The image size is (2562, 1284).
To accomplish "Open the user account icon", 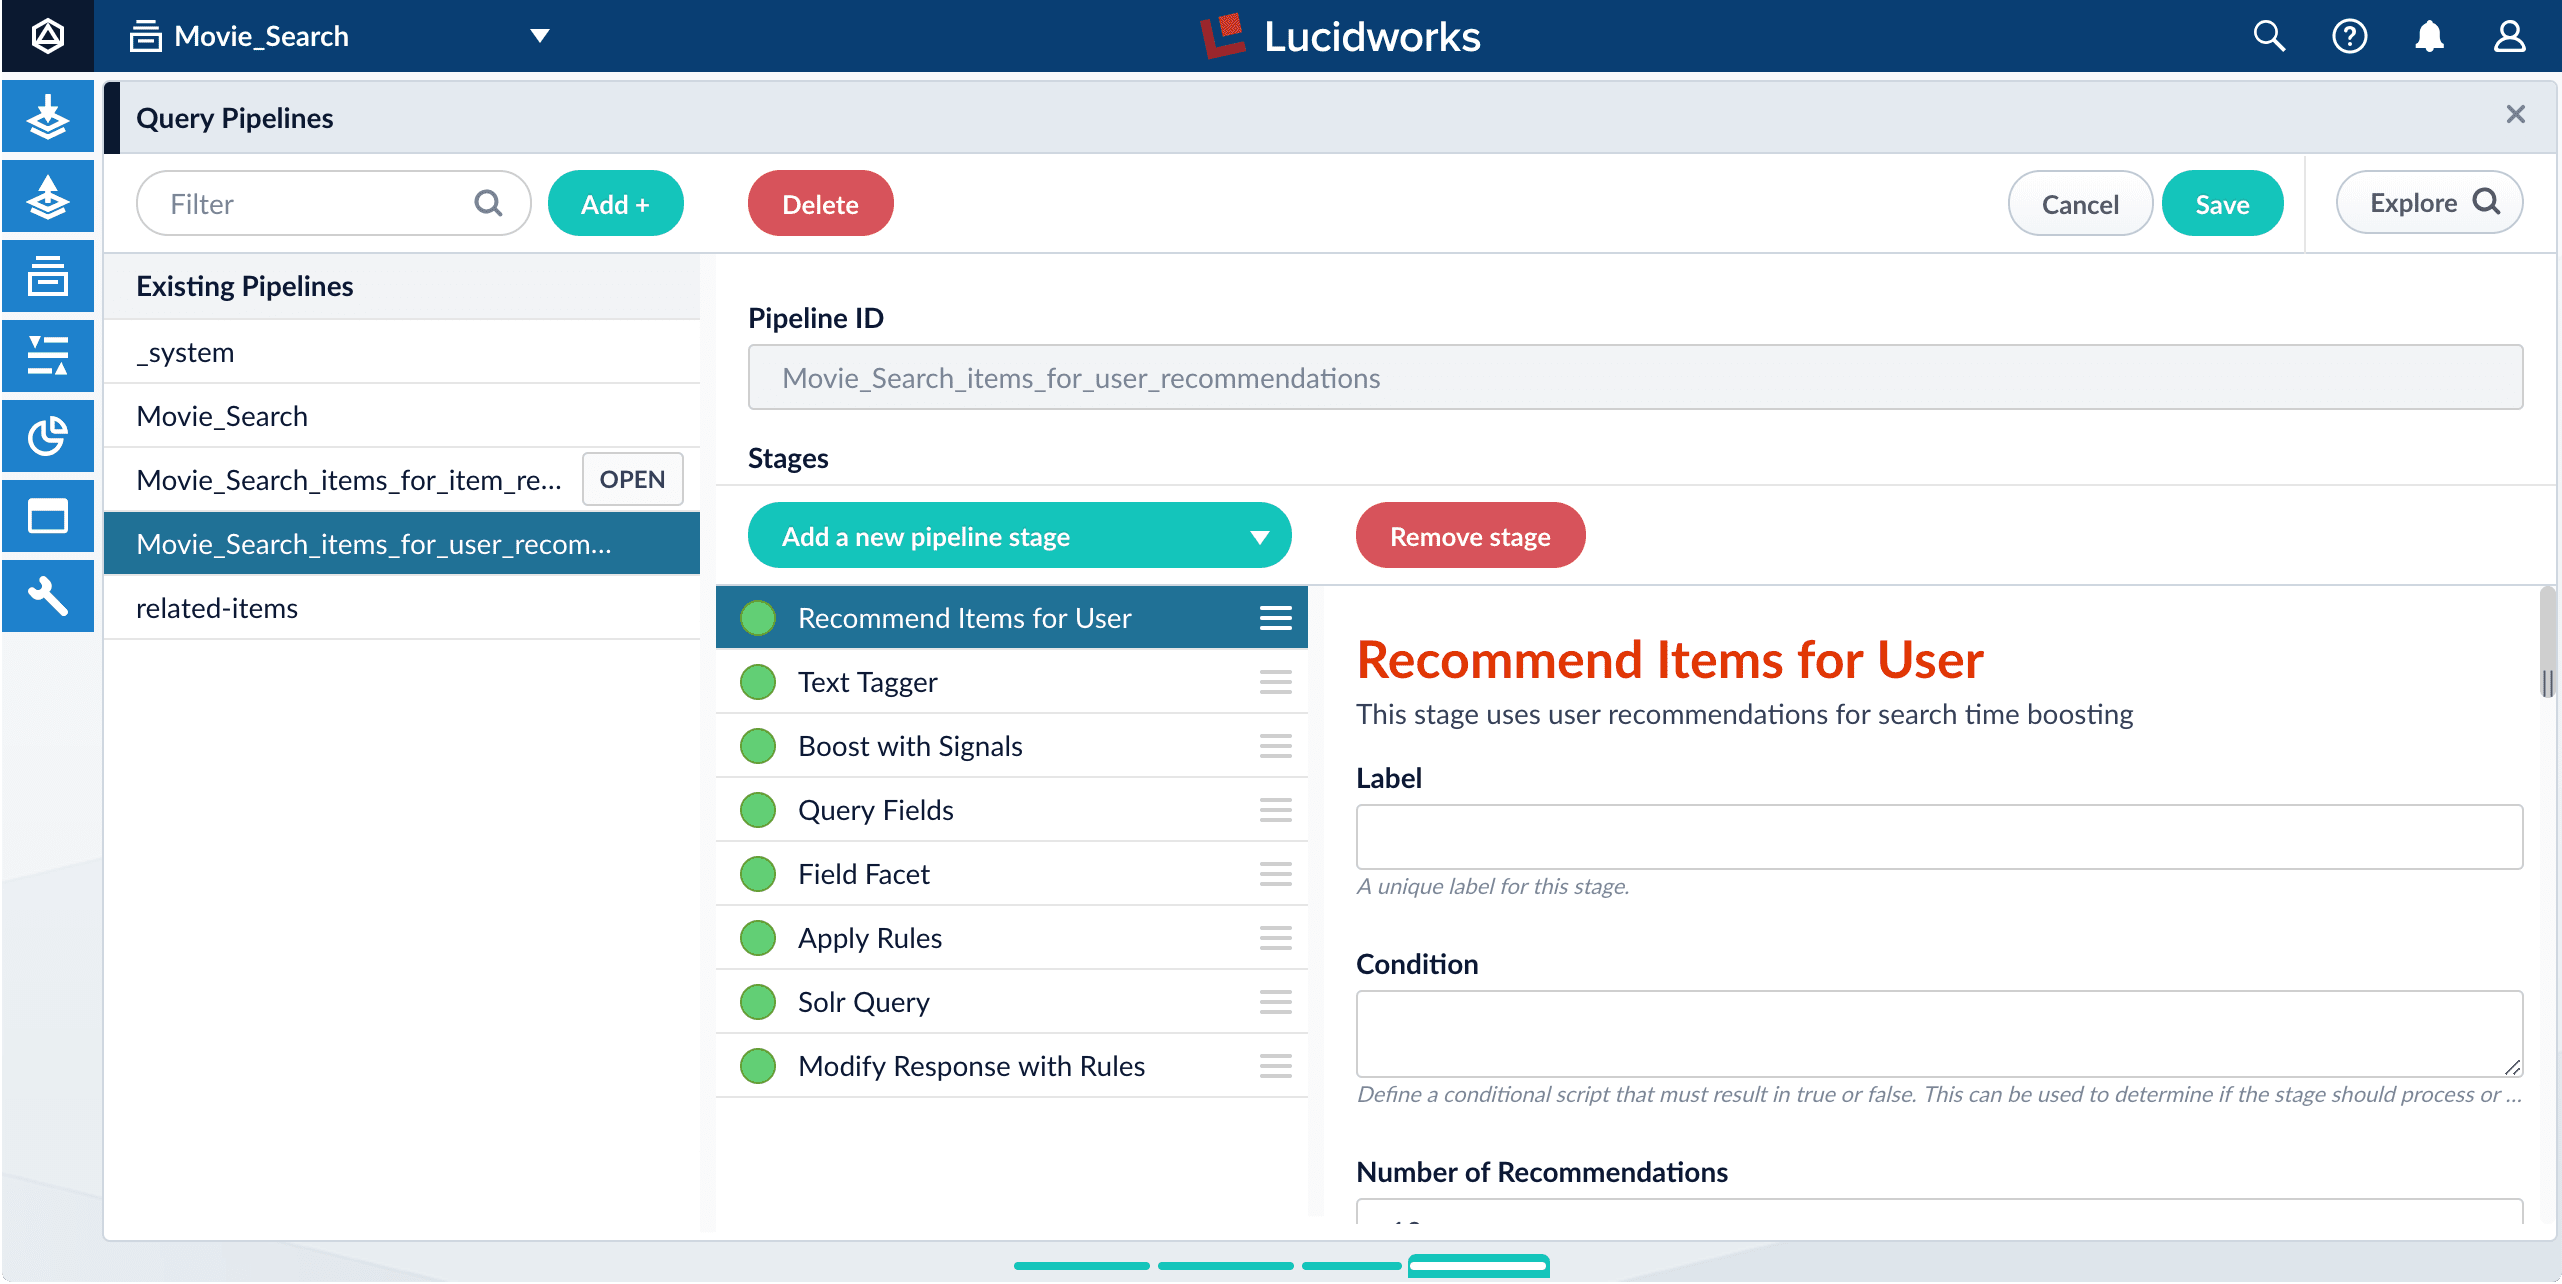I will coord(2509,36).
